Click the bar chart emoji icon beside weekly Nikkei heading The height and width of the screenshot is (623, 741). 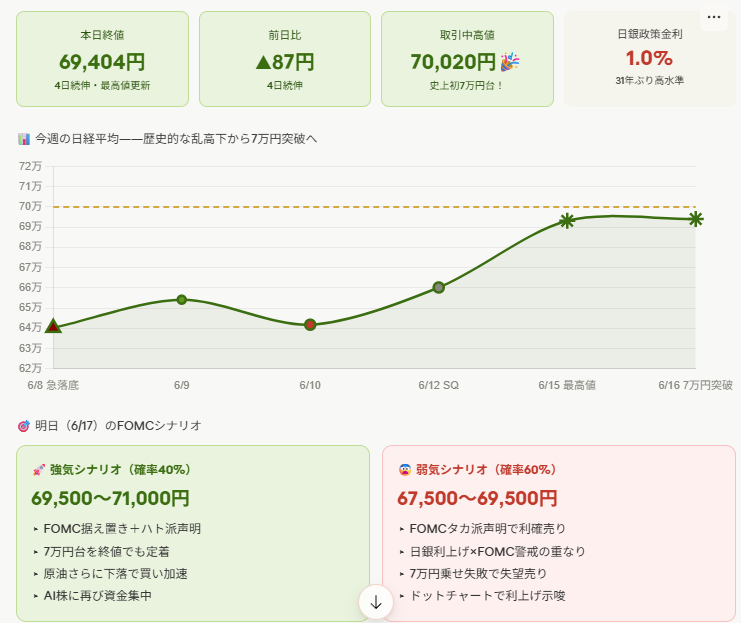pyautogui.click(x=24, y=139)
